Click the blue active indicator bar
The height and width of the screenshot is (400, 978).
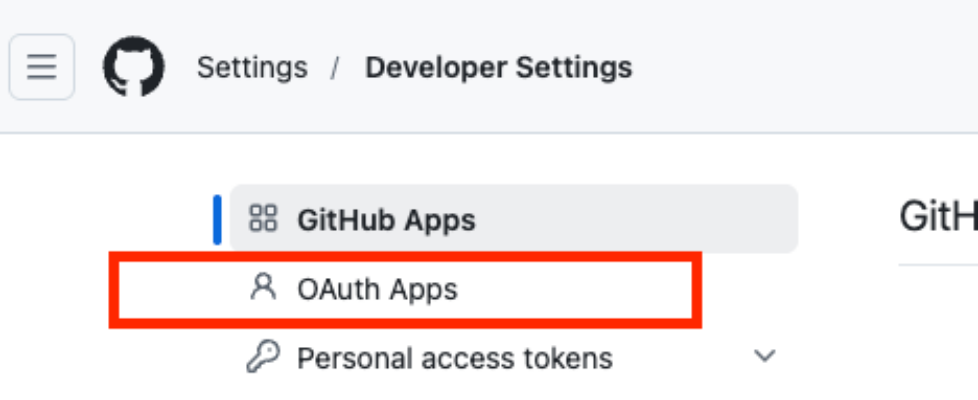[x=217, y=219]
